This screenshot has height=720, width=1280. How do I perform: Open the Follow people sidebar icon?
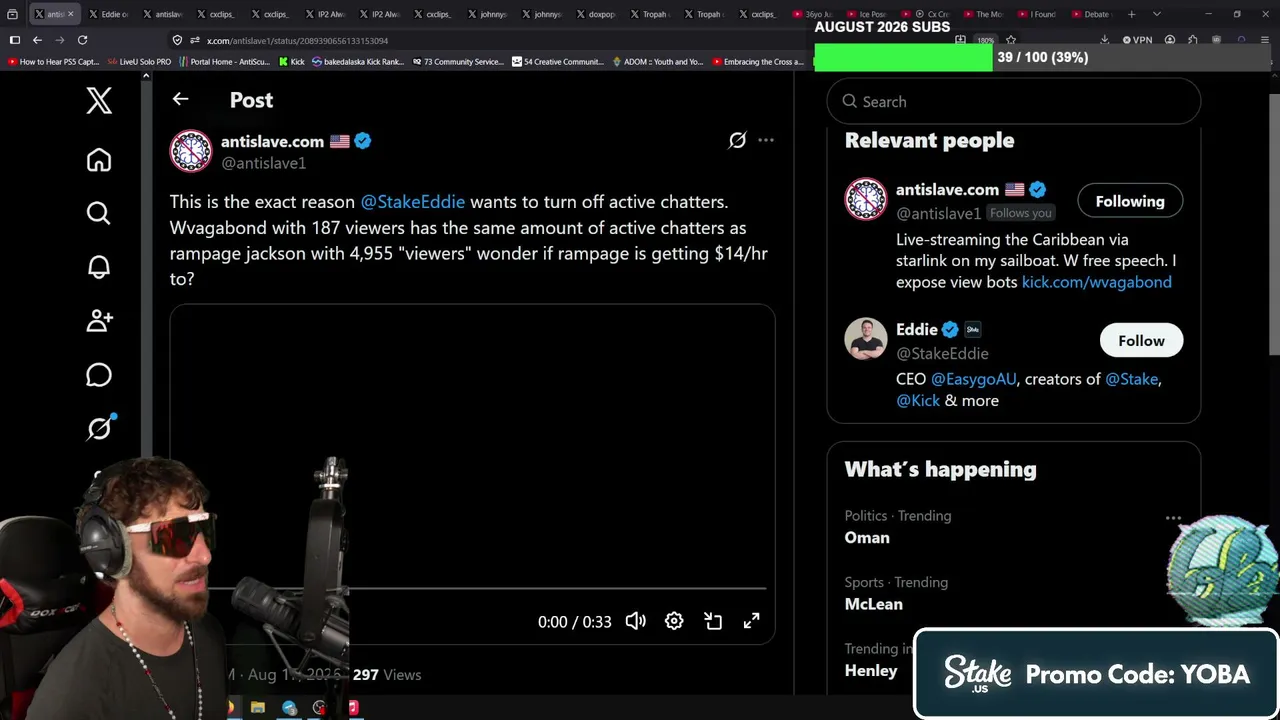[99, 321]
